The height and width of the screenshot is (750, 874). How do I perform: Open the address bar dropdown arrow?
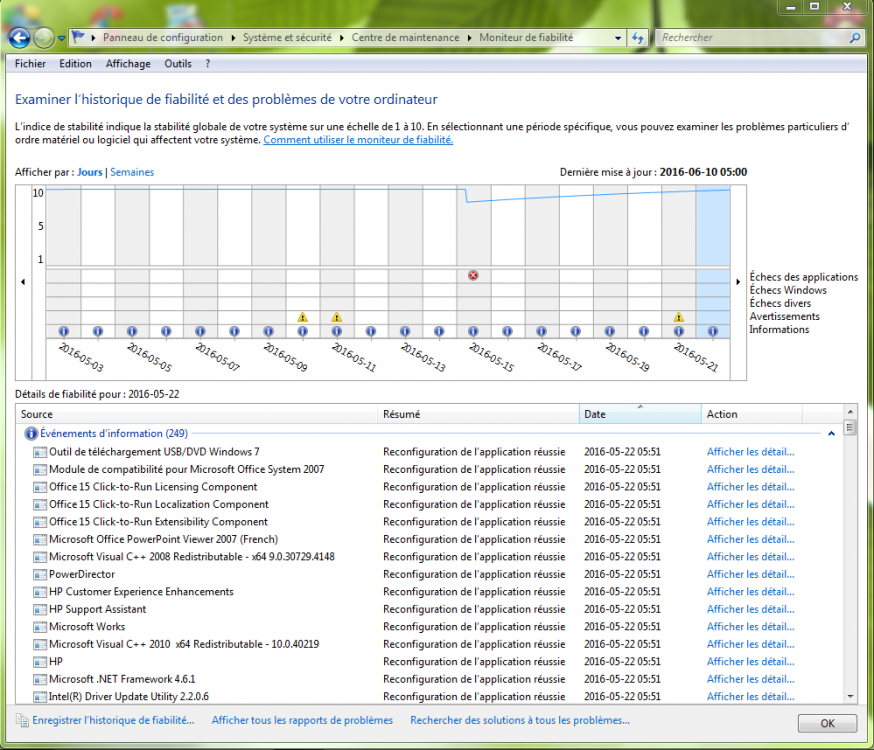(x=618, y=38)
